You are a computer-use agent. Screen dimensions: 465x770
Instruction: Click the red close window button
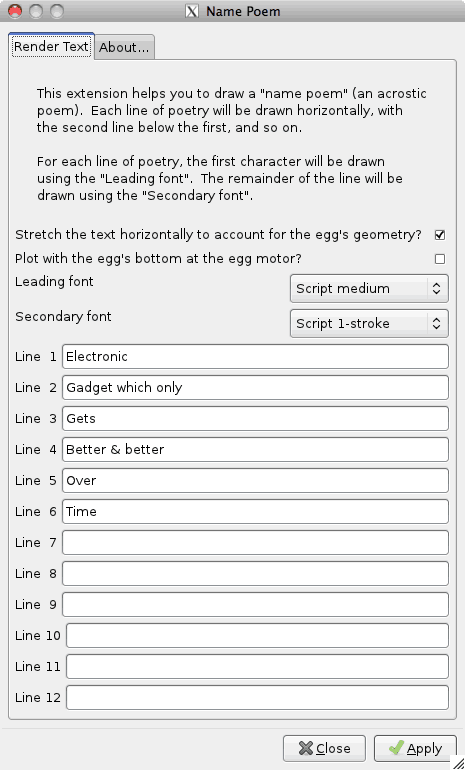(15, 11)
